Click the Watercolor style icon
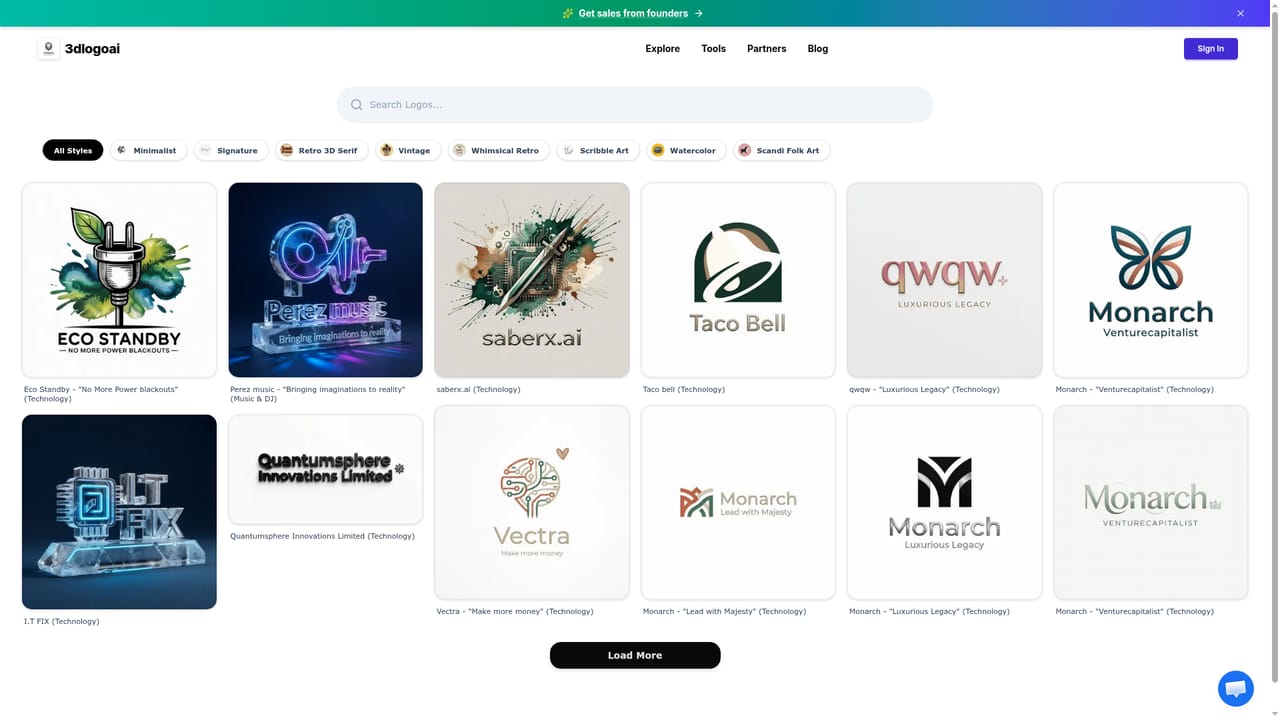This screenshot has height=720, width=1280. click(x=658, y=150)
